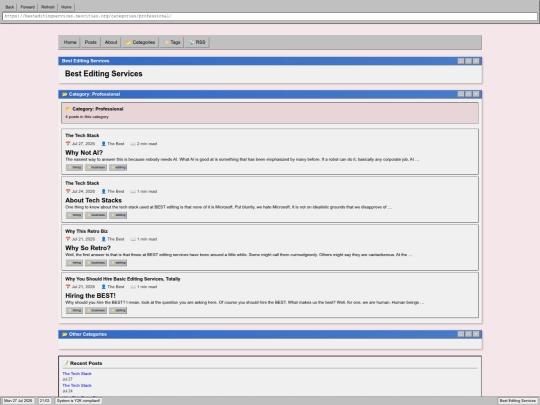Select 'hiring' tag under Why So Retro?
The height and width of the screenshot is (405, 540).
click(74, 263)
